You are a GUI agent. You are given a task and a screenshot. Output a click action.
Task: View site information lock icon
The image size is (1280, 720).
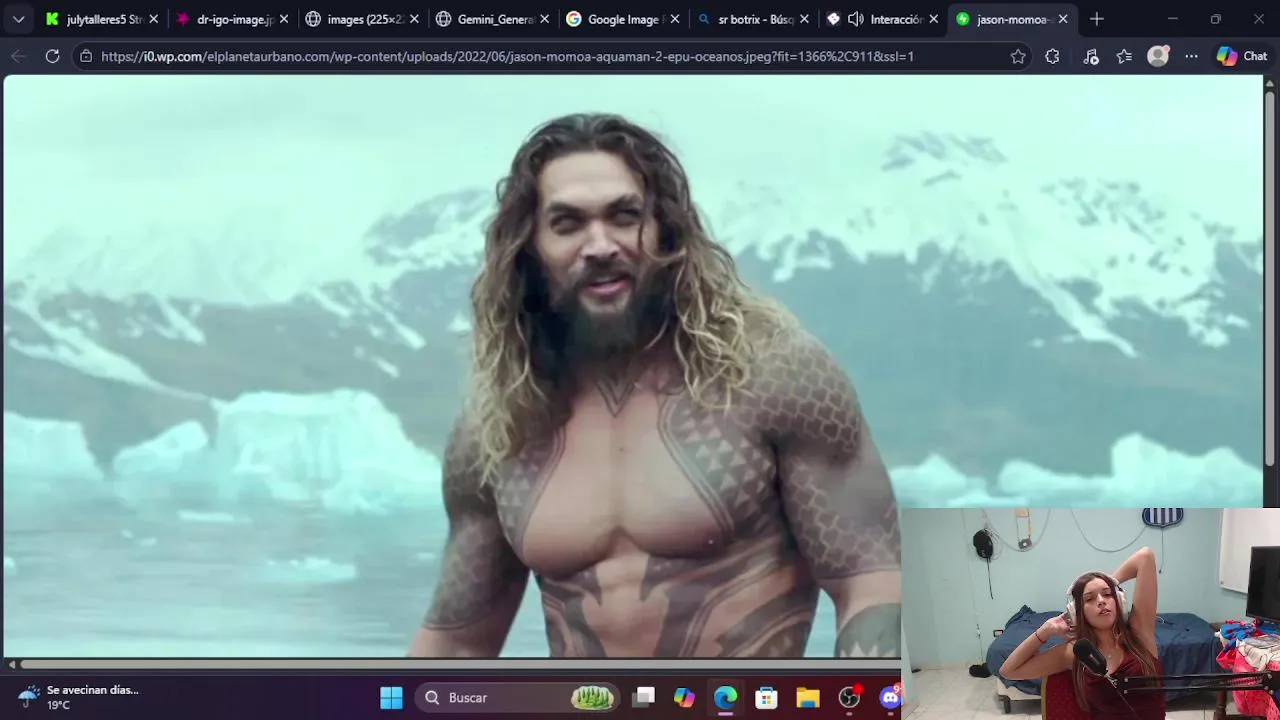pyautogui.click(x=86, y=56)
